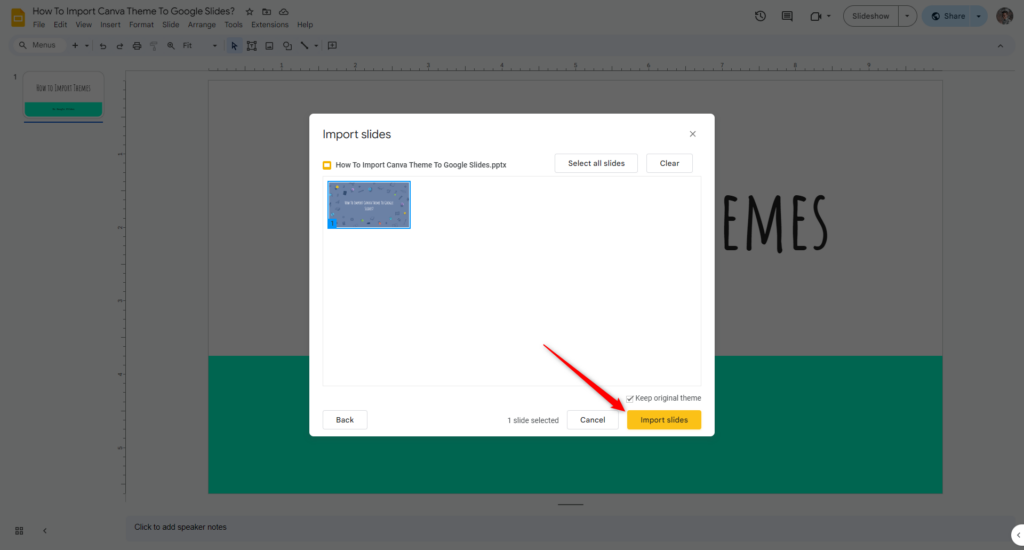Close the Import slides dialog
Screen dimensions: 1024x550
pyautogui.click(x=693, y=134)
